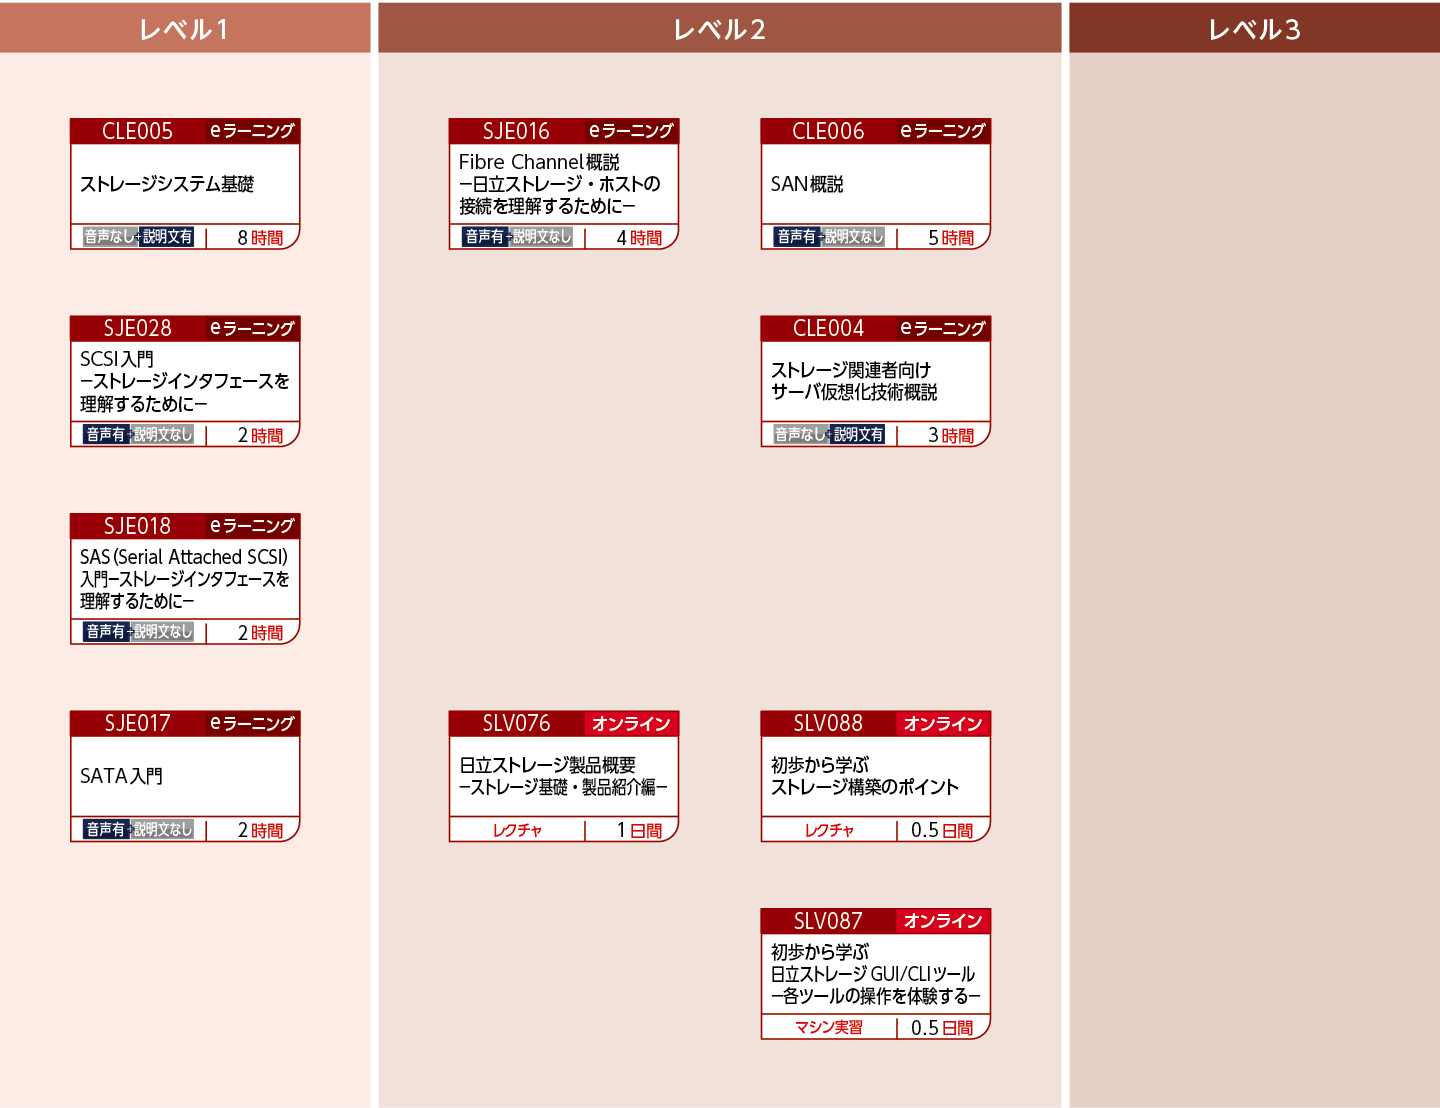Screen dimensions: 1440x1108
Task: Click the SLV087 course code header
Action: pyautogui.click(x=828, y=921)
